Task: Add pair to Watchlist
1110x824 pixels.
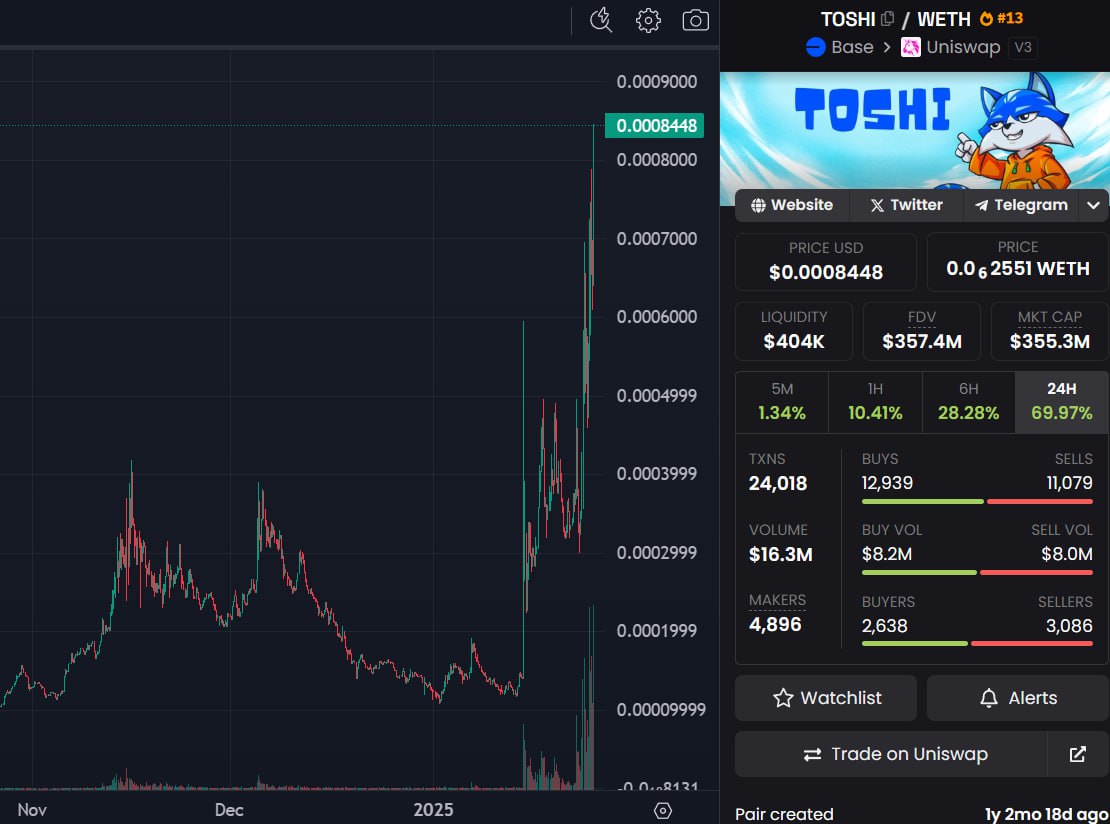Action: [826, 698]
